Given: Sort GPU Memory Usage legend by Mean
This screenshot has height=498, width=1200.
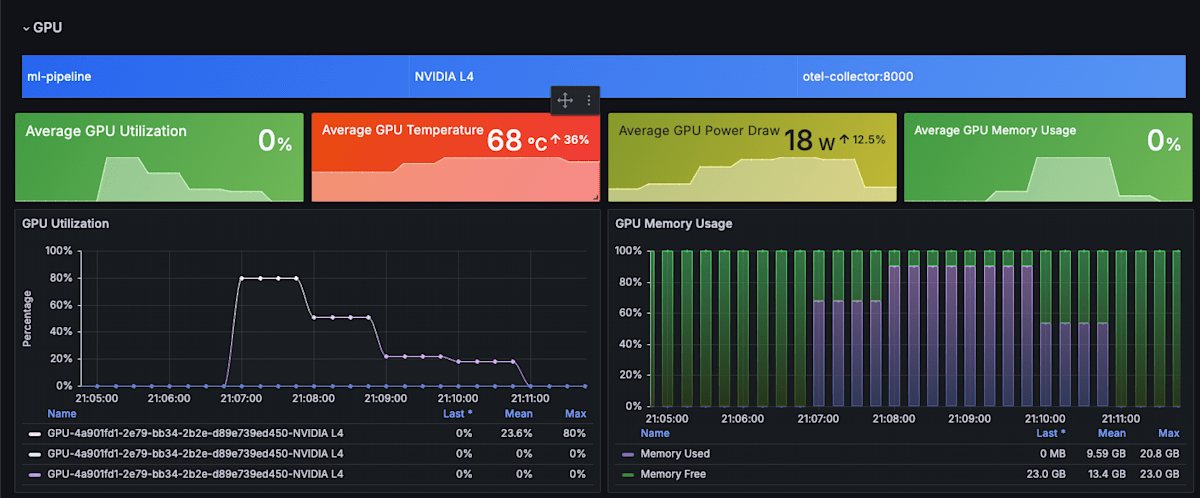Looking at the screenshot, I should pyautogui.click(x=1112, y=433).
